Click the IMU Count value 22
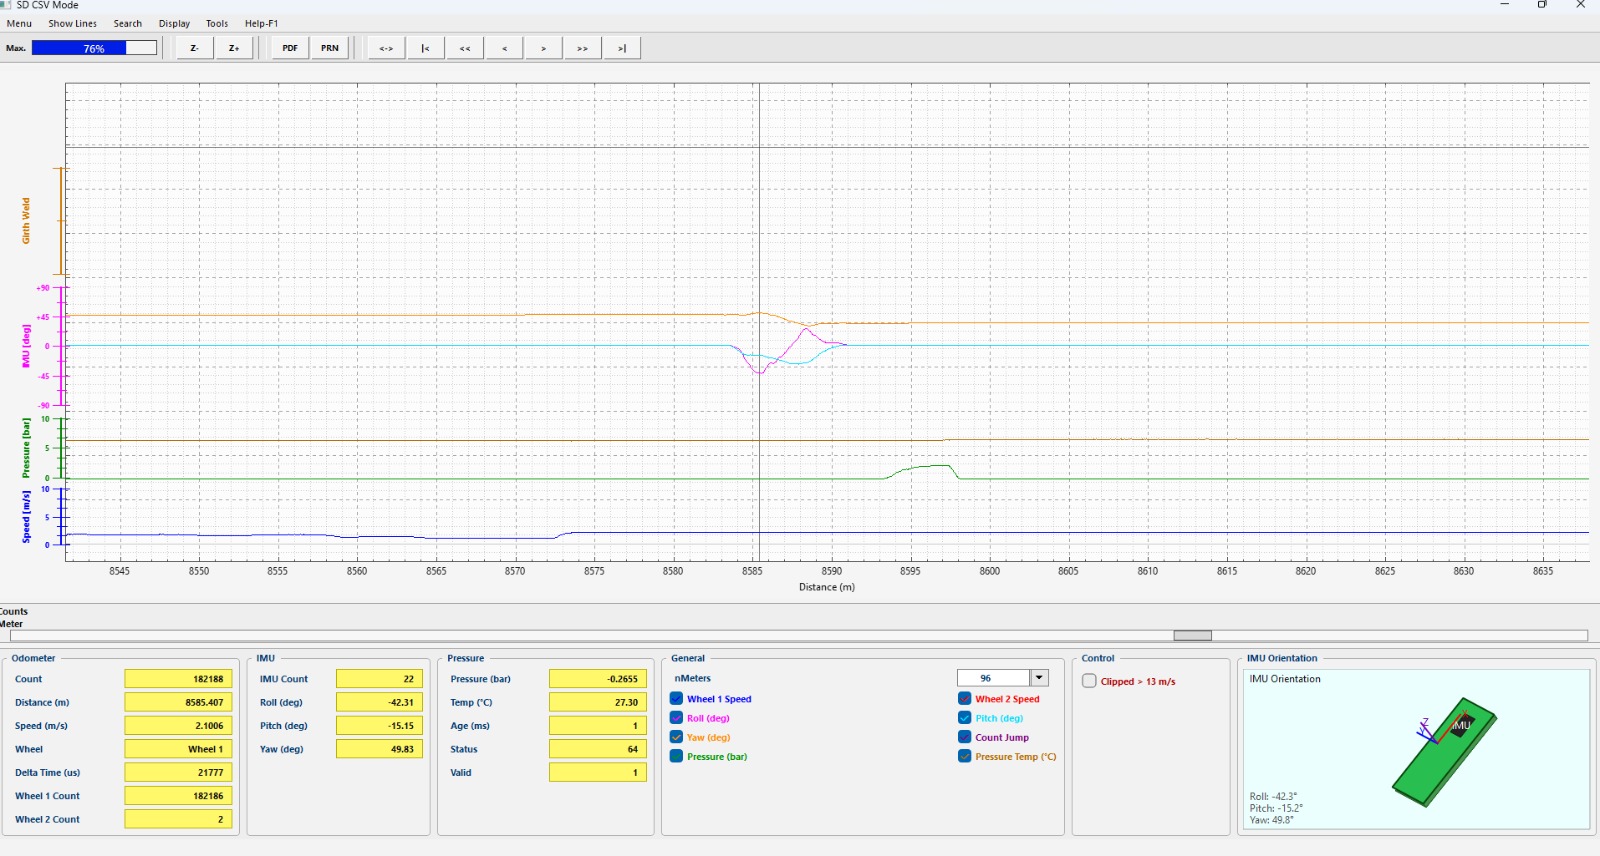Viewport: 1600px width, 856px height. (379, 679)
